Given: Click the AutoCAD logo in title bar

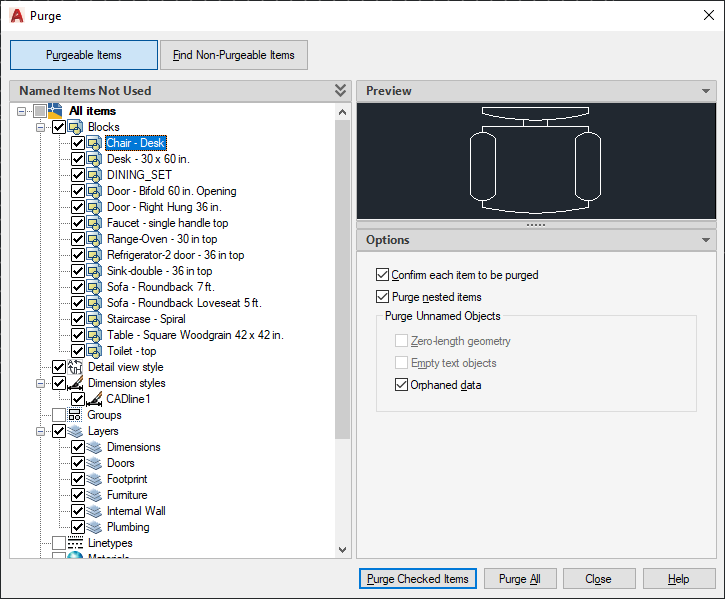Looking at the screenshot, I should 17,16.
